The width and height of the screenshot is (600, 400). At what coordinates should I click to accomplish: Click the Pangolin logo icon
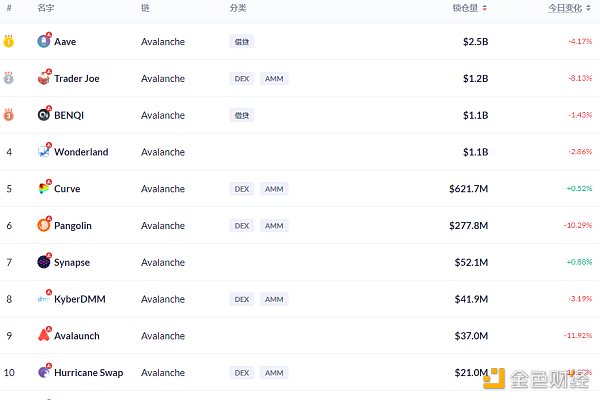43,225
